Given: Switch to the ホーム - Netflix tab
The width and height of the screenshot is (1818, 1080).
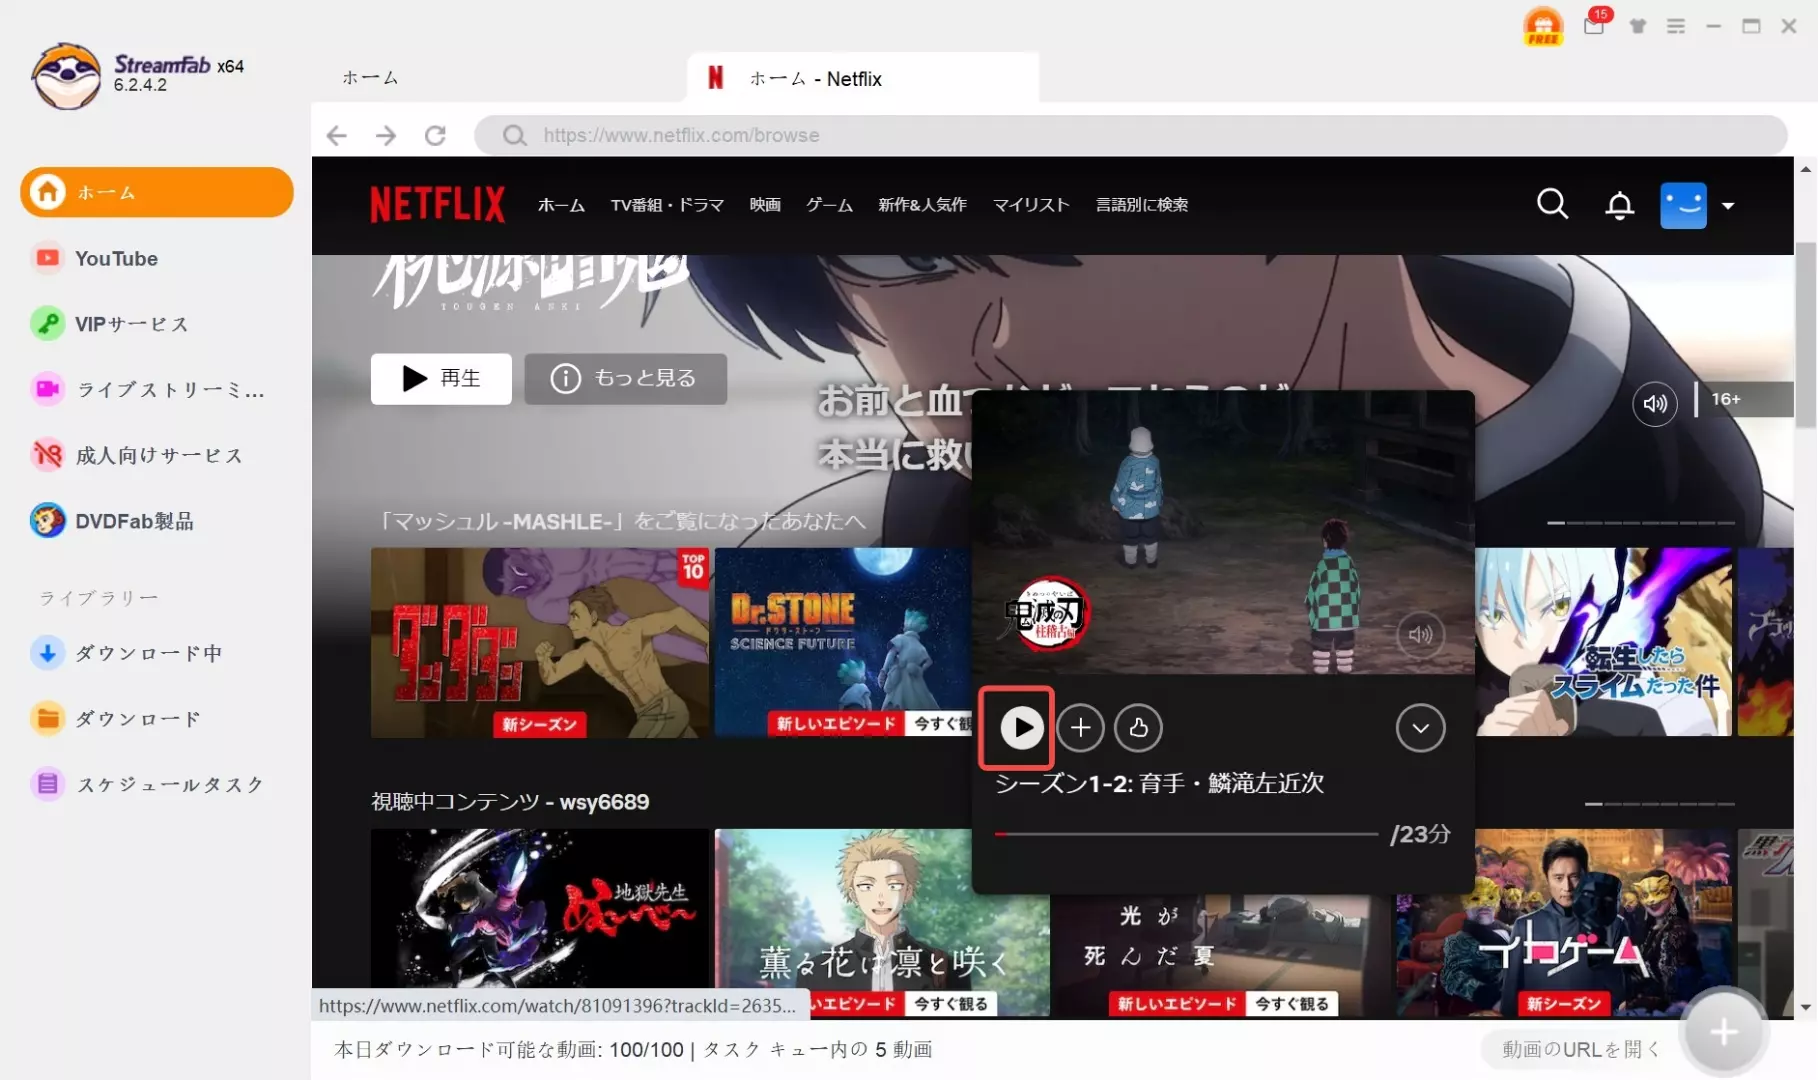Looking at the screenshot, I should pyautogui.click(x=862, y=78).
